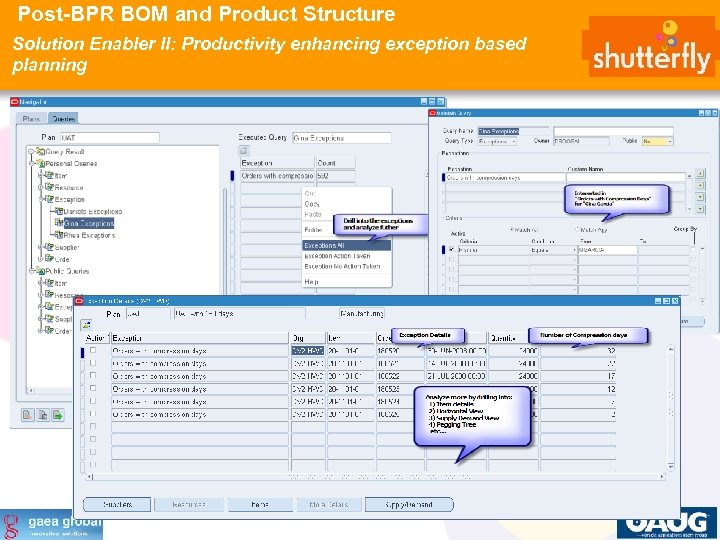Choose Copy in context menu
The width and height of the screenshot is (720, 540).
347,203
